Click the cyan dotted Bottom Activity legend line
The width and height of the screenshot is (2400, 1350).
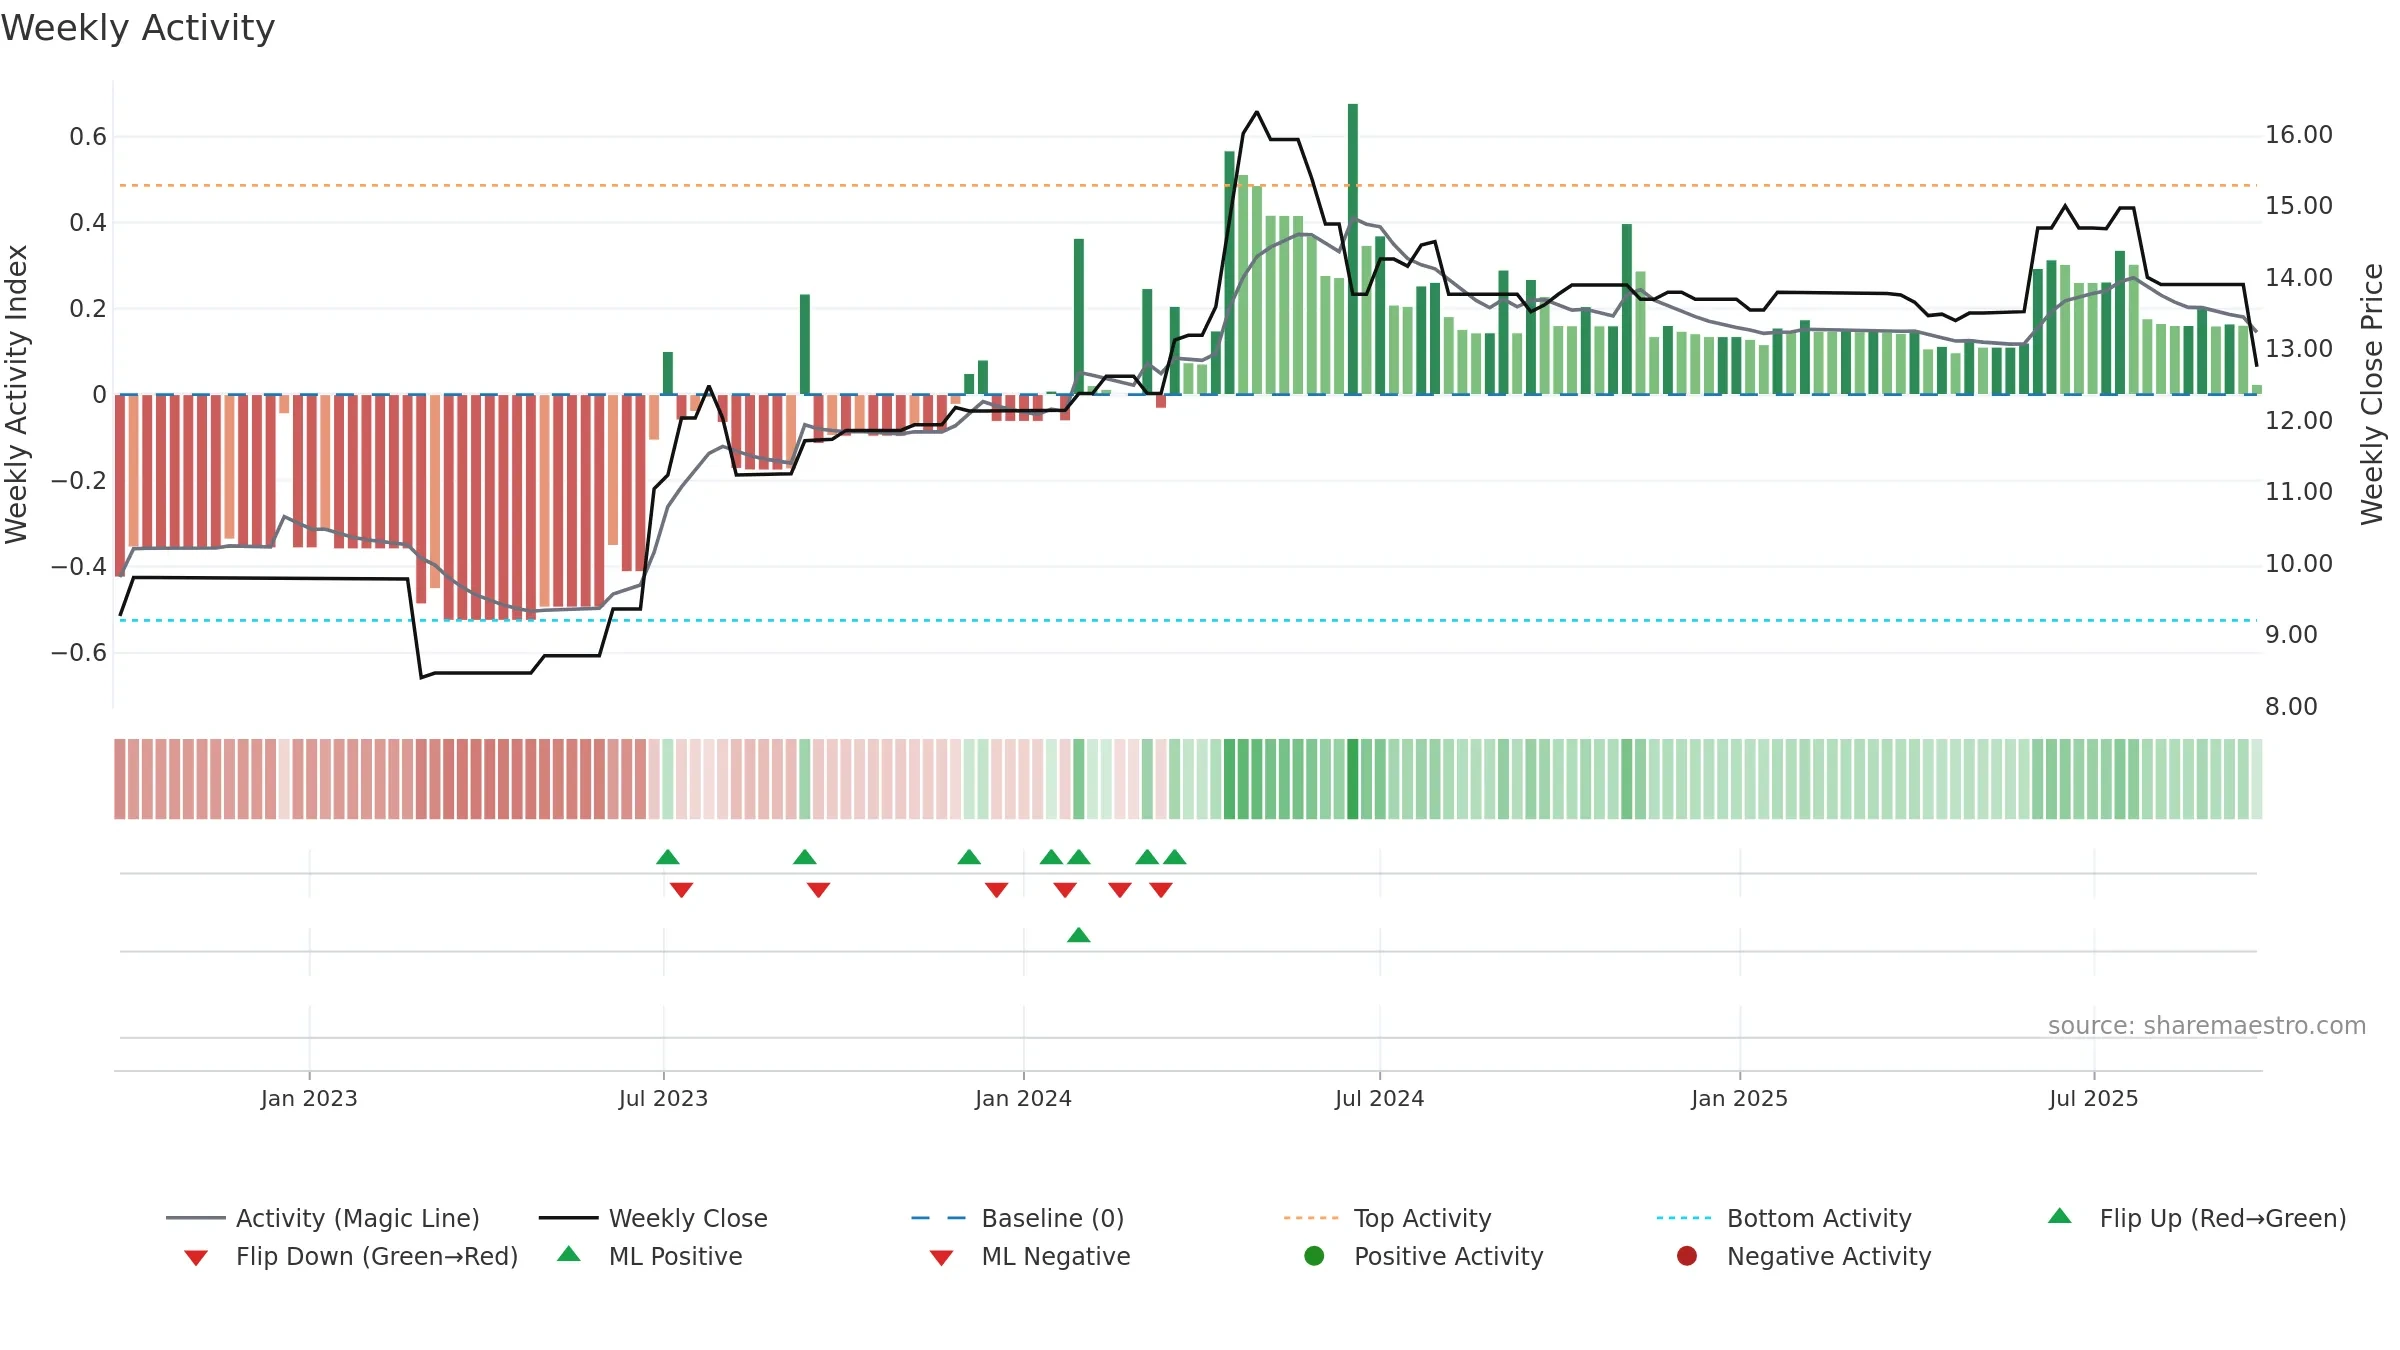[1684, 1218]
